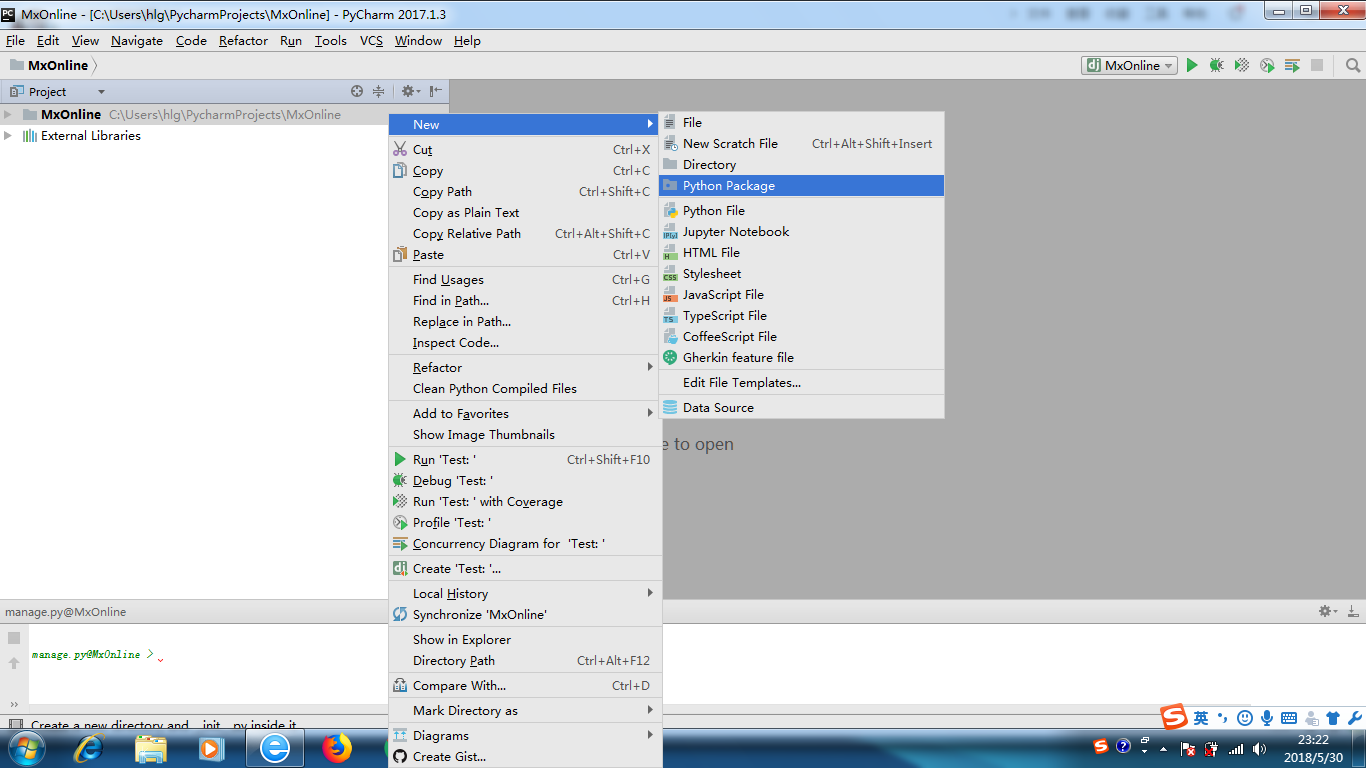Select Stylesheet in New submenu
The height and width of the screenshot is (768, 1366).
coord(801,273)
